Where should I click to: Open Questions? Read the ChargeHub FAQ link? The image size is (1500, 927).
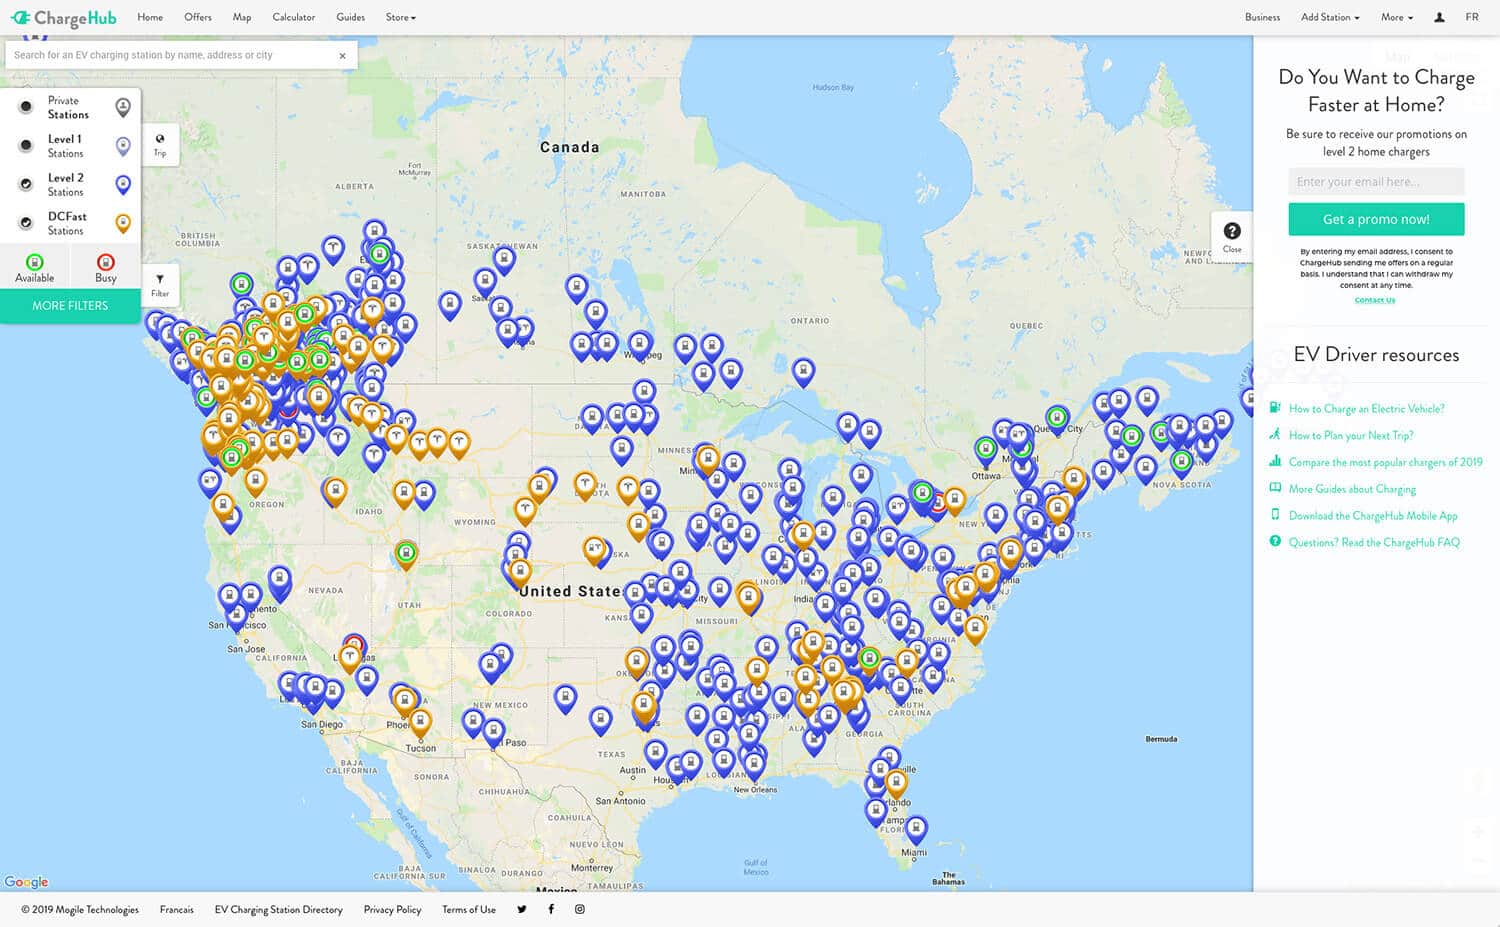pyautogui.click(x=1374, y=543)
